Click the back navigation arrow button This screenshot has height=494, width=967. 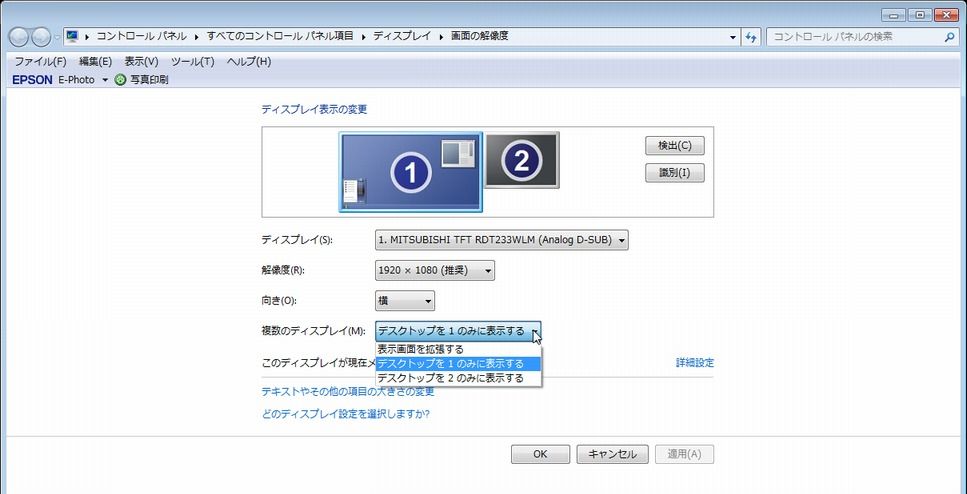[18, 37]
